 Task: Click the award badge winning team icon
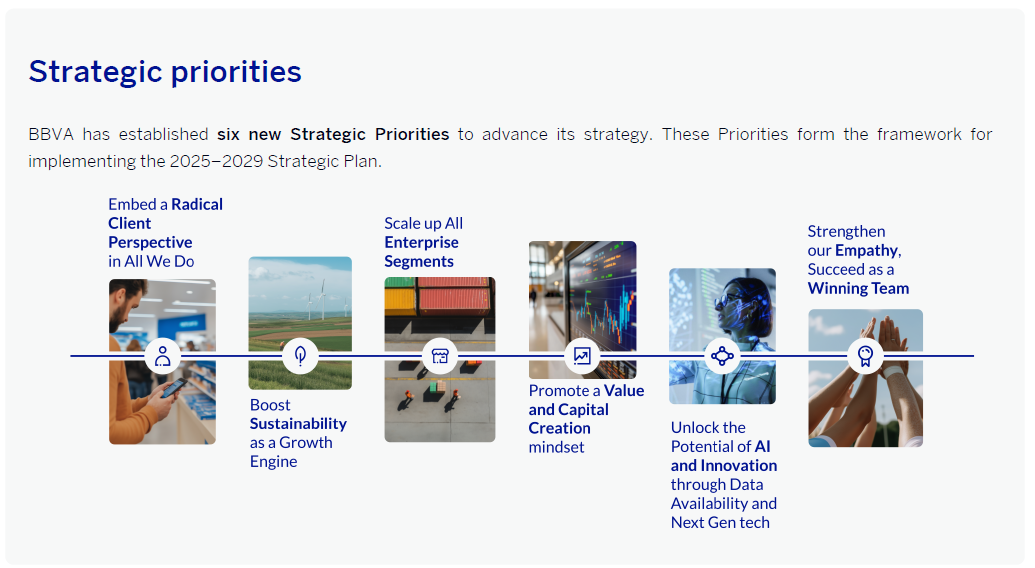pos(865,356)
